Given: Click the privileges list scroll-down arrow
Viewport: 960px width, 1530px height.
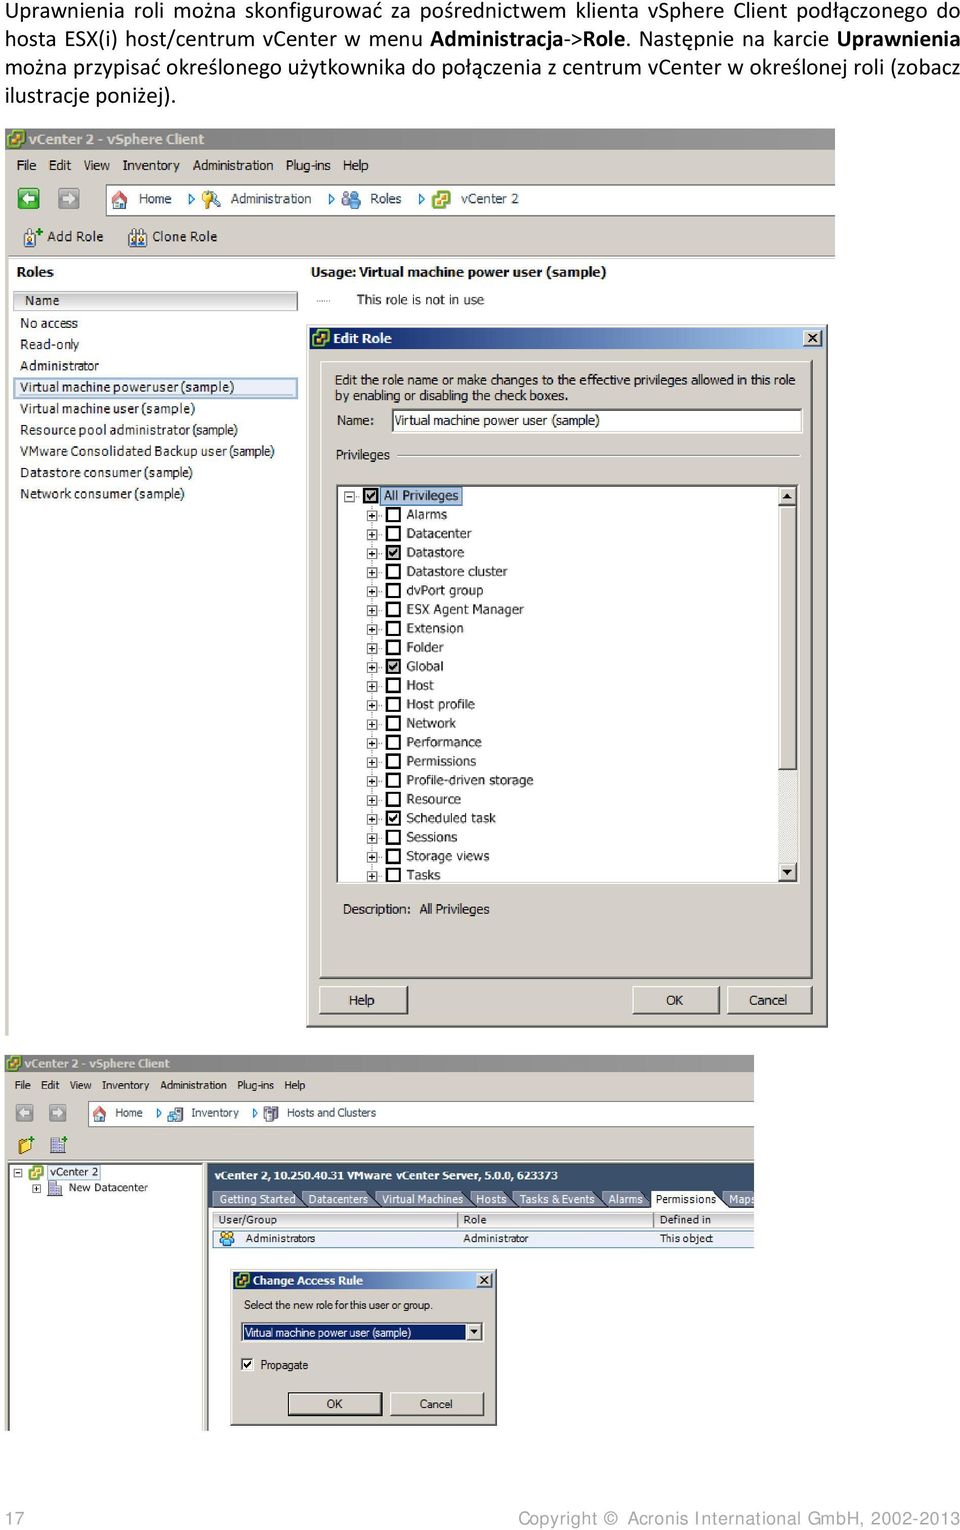Looking at the screenshot, I should [x=788, y=873].
